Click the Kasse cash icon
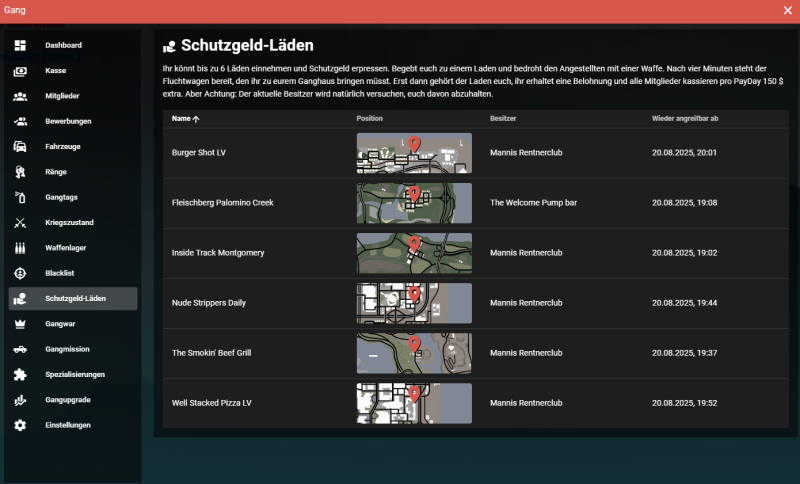800x484 pixels. click(20, 71)
